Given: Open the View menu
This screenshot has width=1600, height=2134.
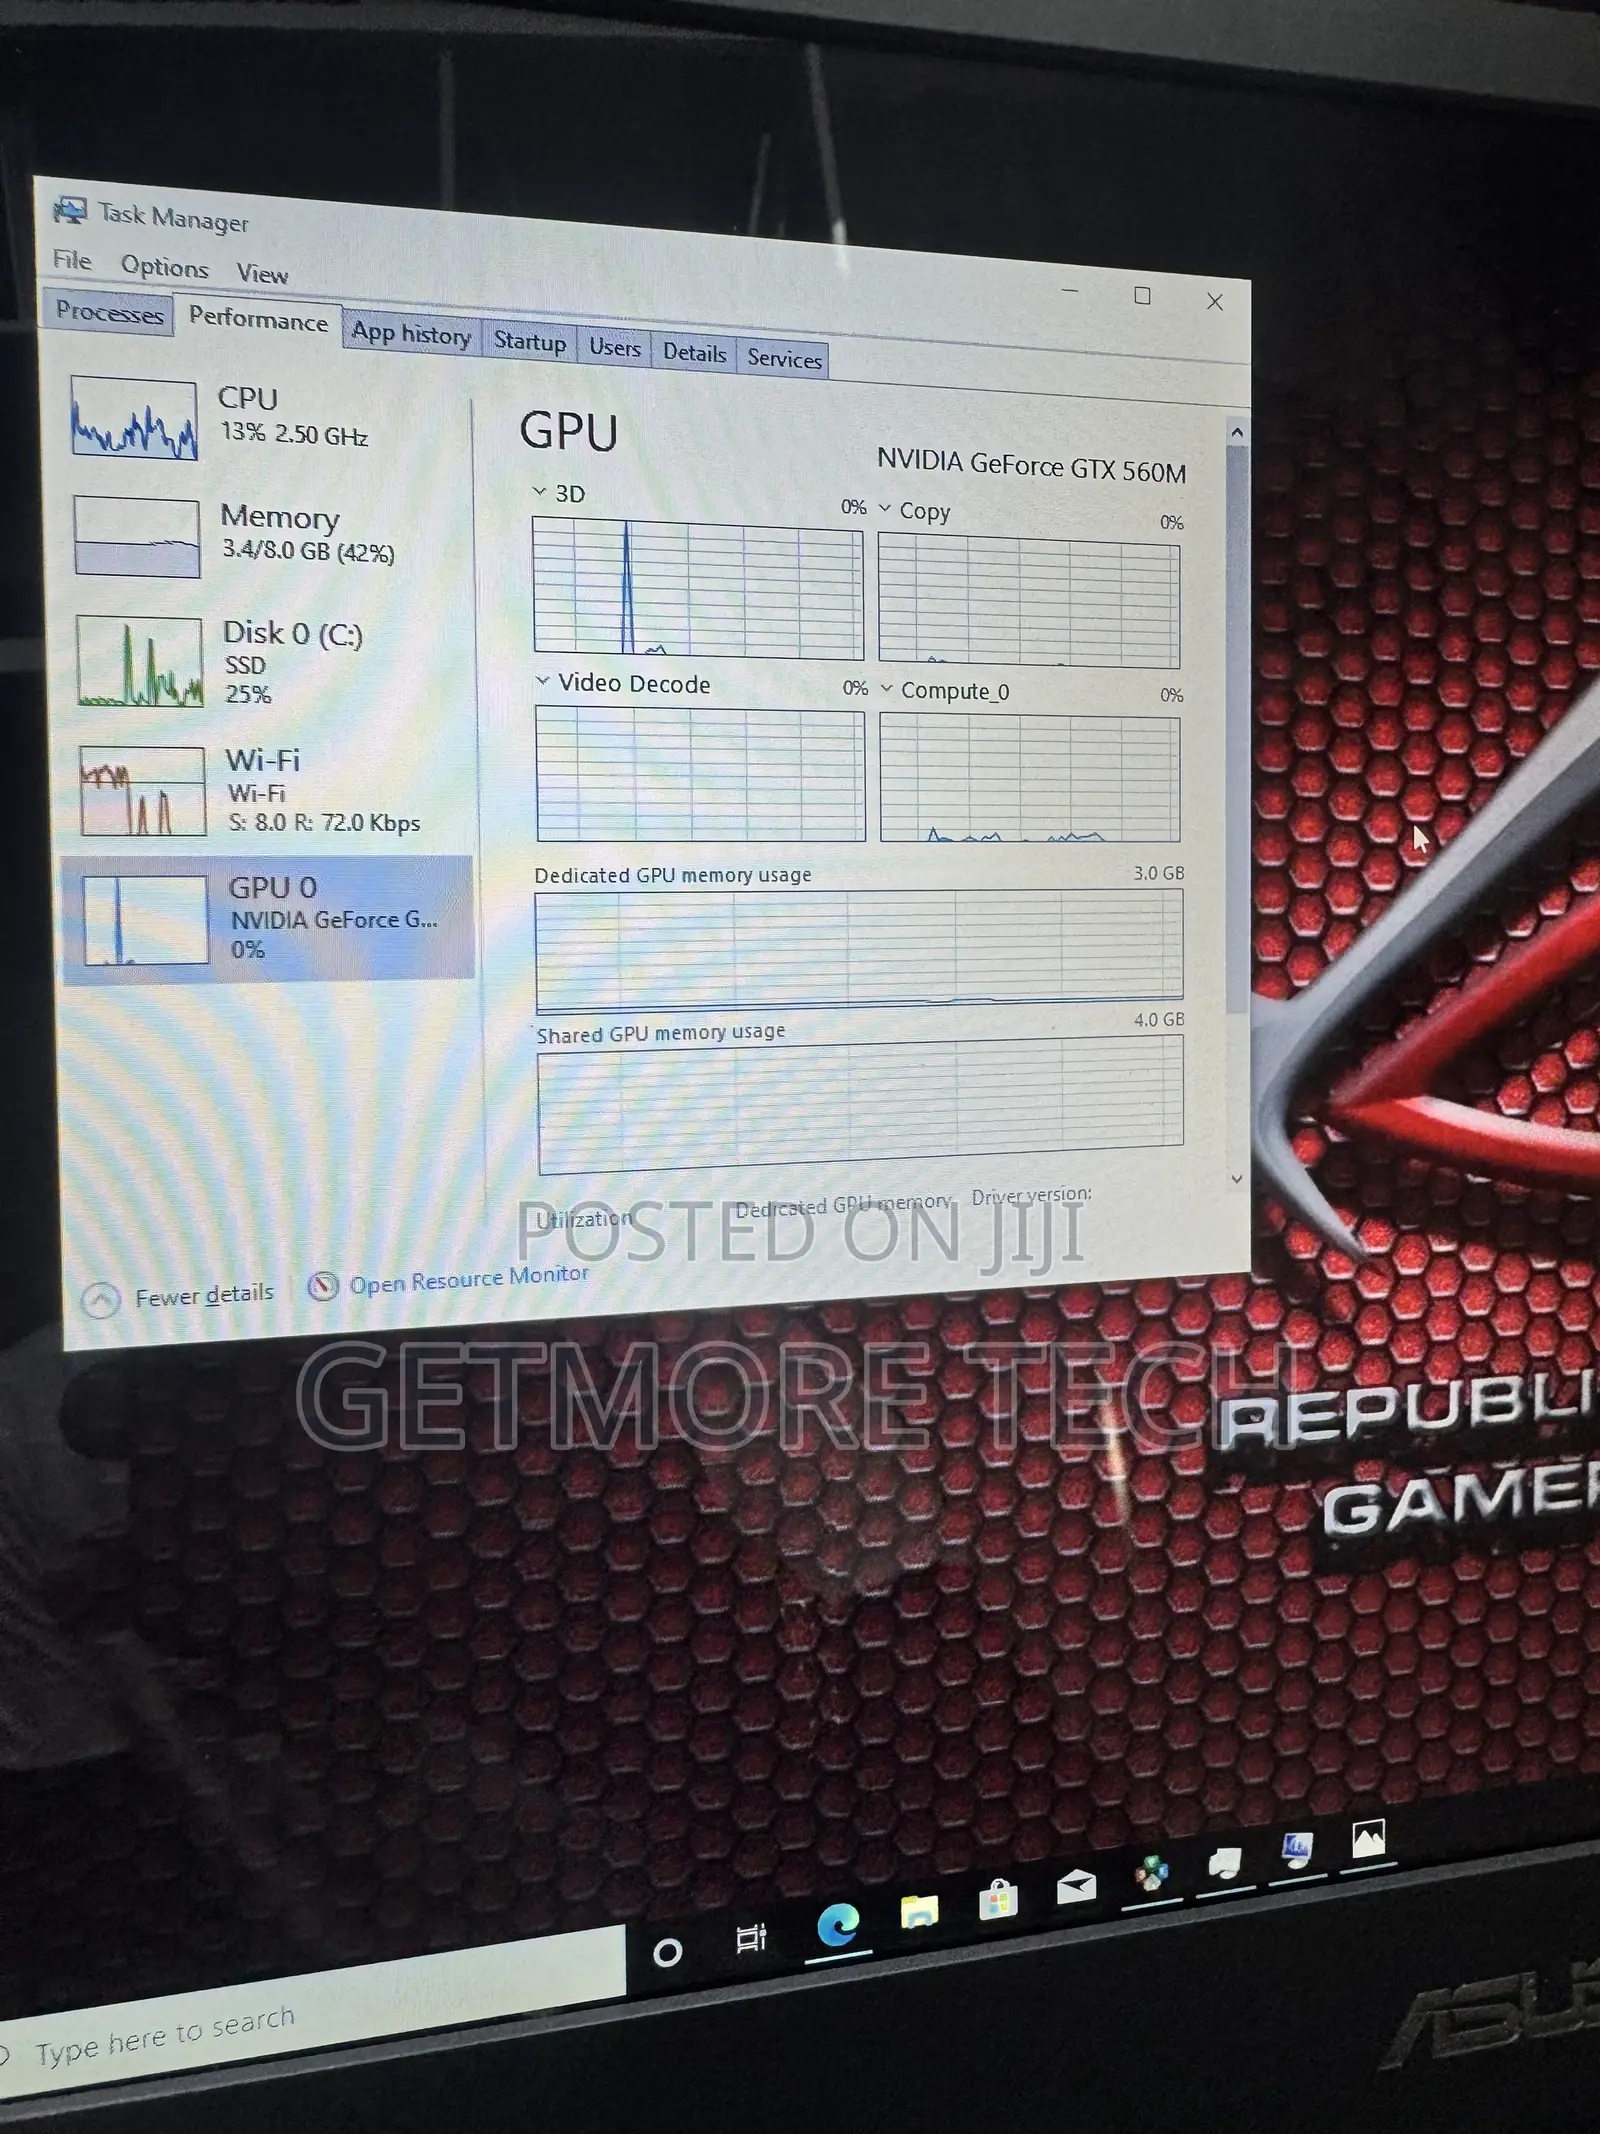Looking at the screenshot, I should [x=262, y=273].
